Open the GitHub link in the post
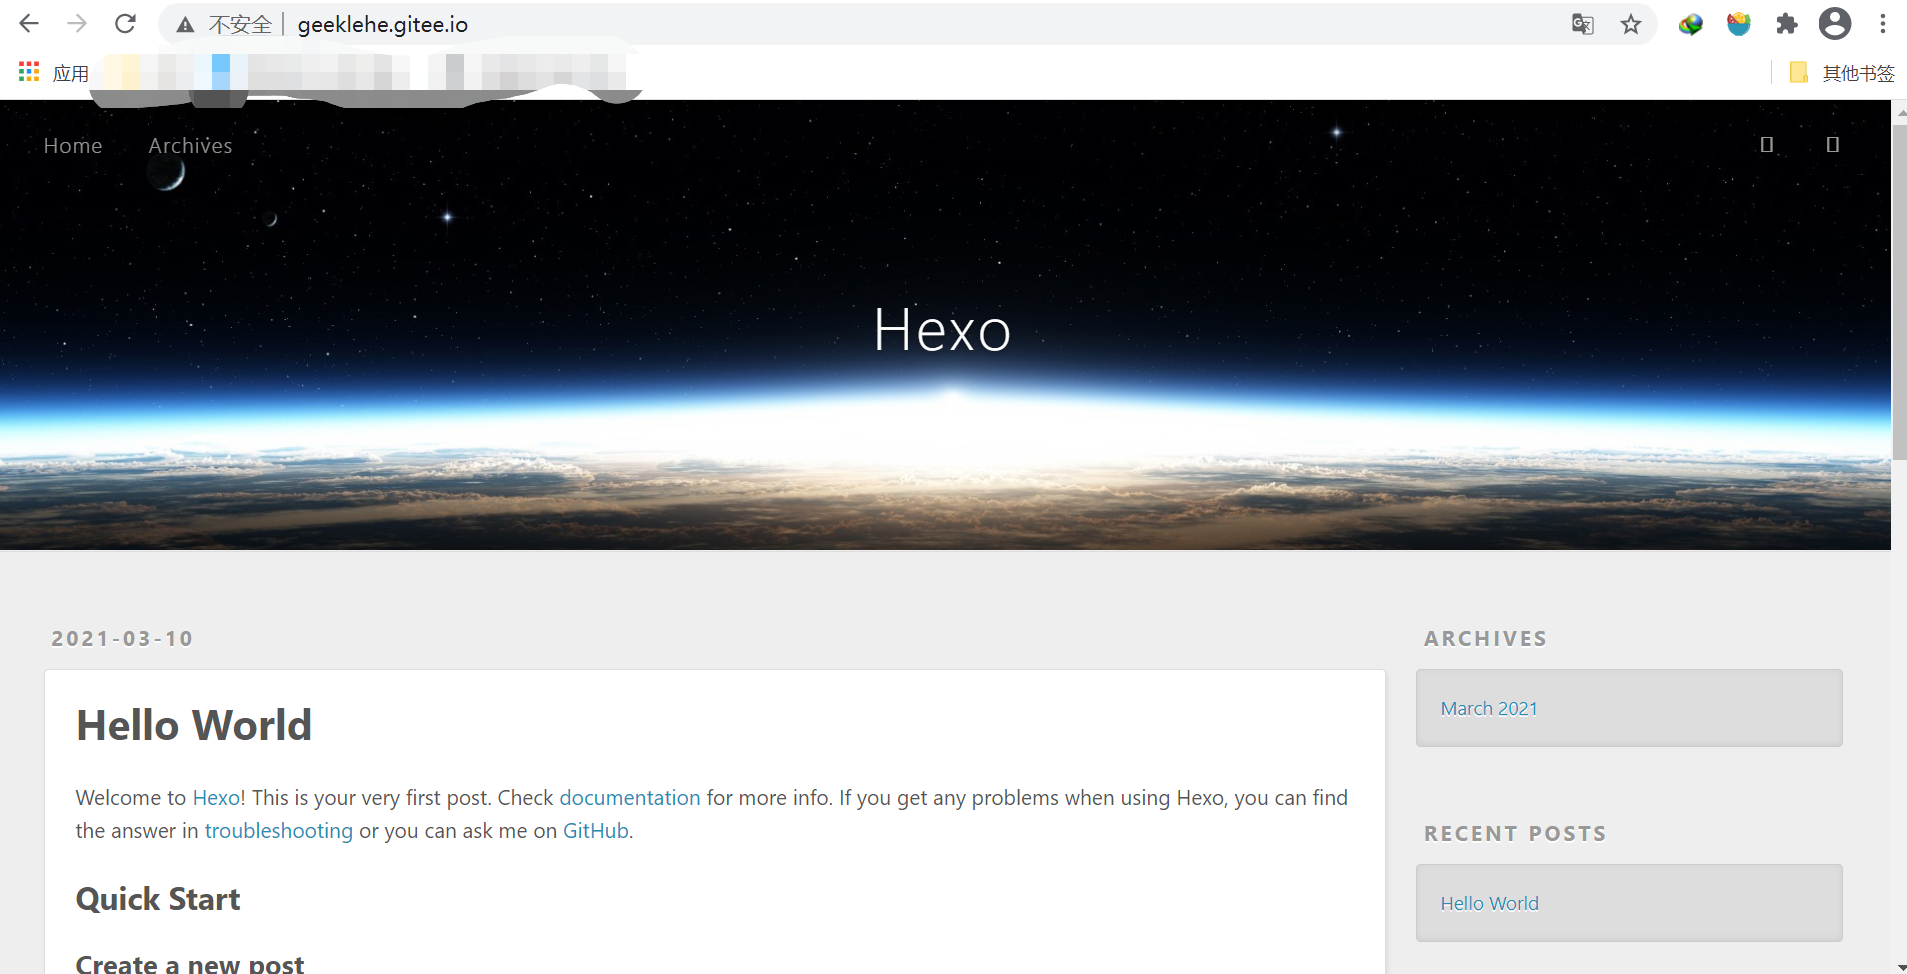This screenshot has width=1907, height=974. pos(596,831)
